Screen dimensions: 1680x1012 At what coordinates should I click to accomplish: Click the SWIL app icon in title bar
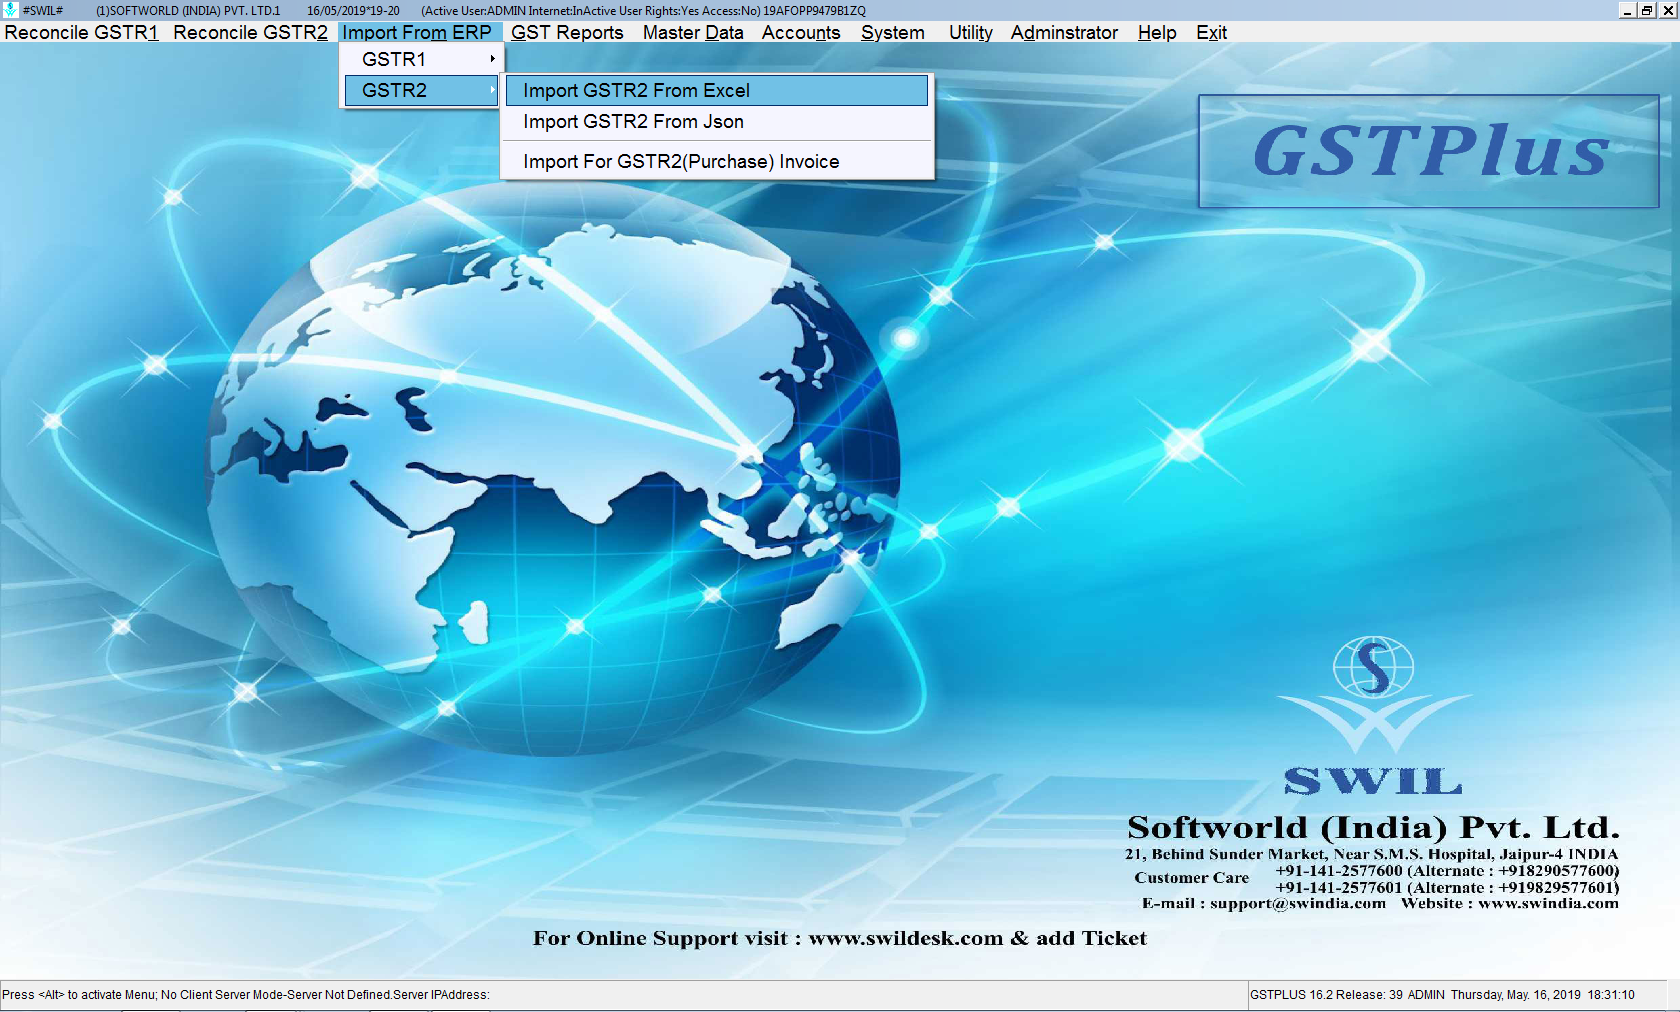tap(10, 10)
